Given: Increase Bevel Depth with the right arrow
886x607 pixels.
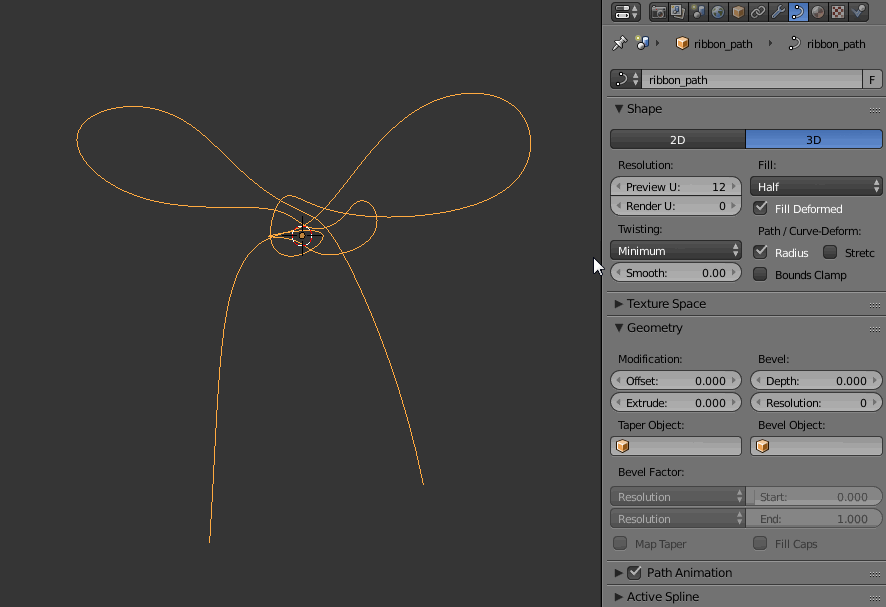Looking at the screenshot, I should click(875, 380).
